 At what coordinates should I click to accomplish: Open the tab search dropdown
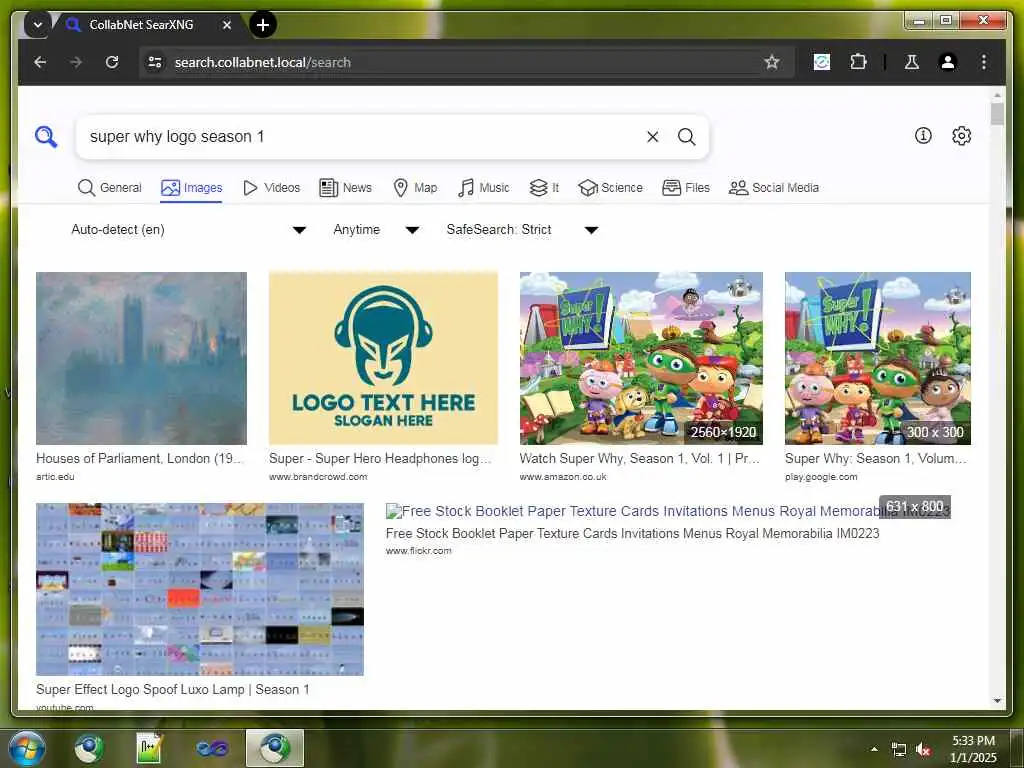tap(38, 25)
